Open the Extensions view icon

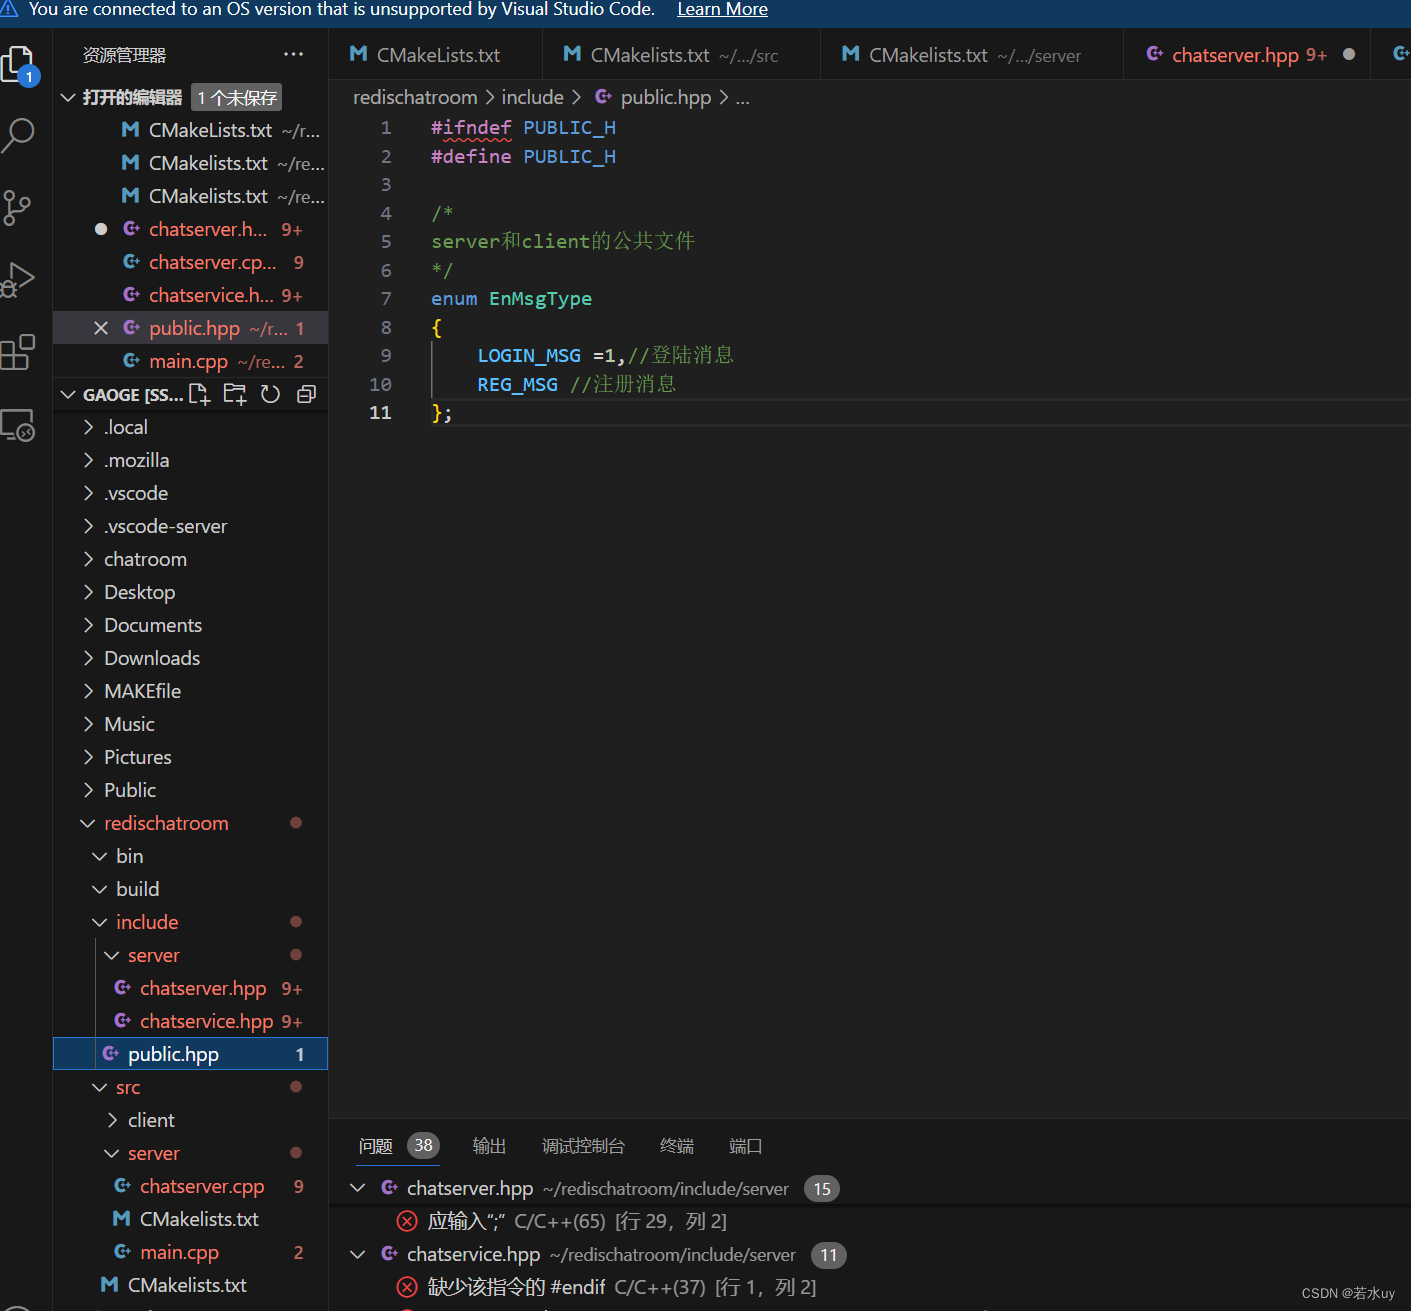[18, 352]
